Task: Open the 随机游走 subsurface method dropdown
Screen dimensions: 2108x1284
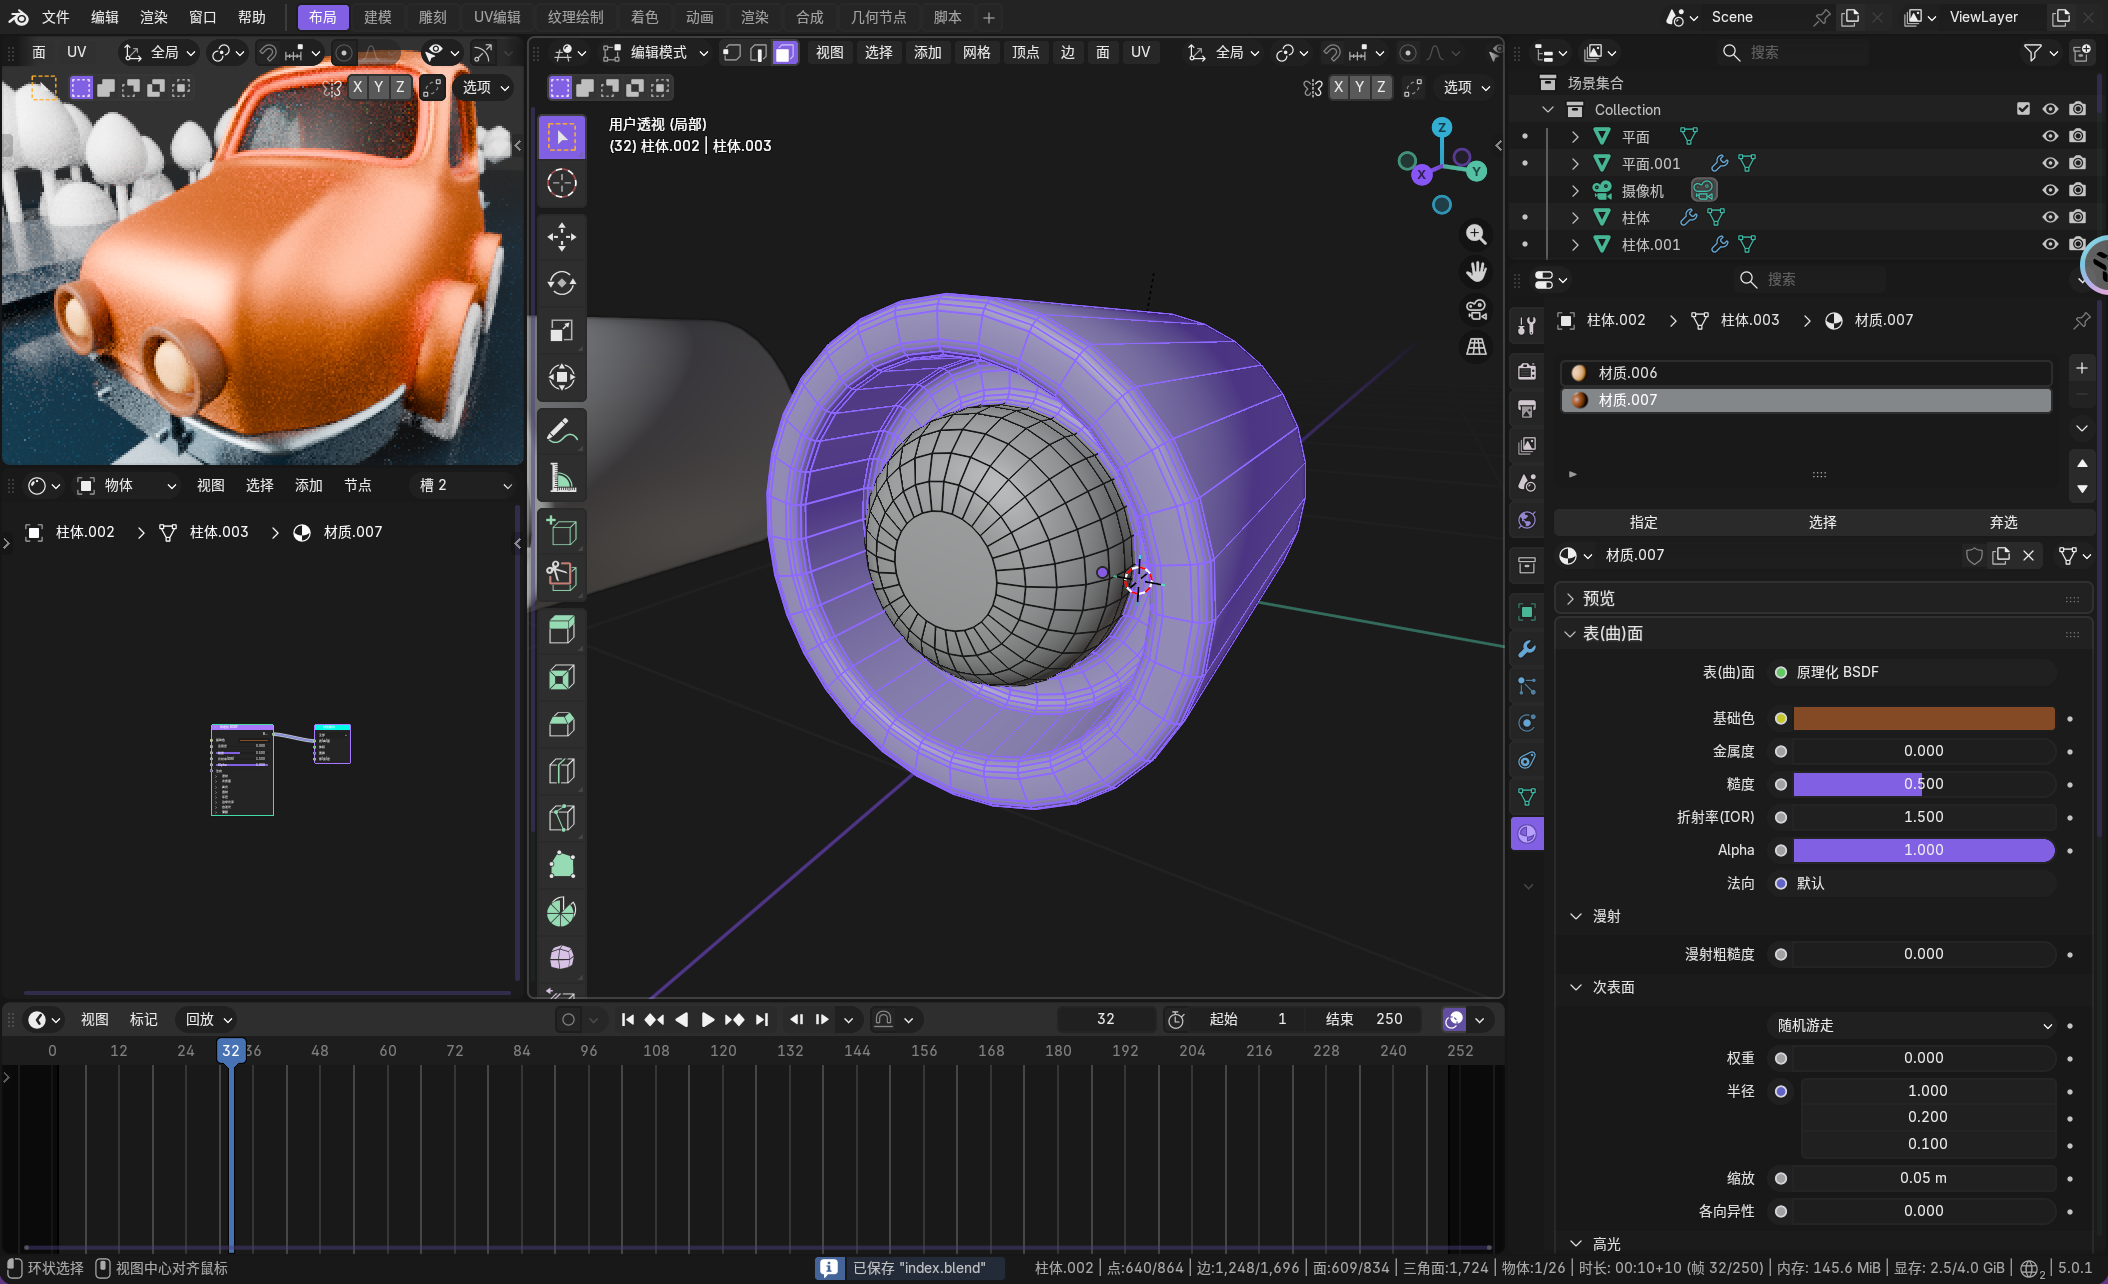Action: (x=1912, y=1025)
